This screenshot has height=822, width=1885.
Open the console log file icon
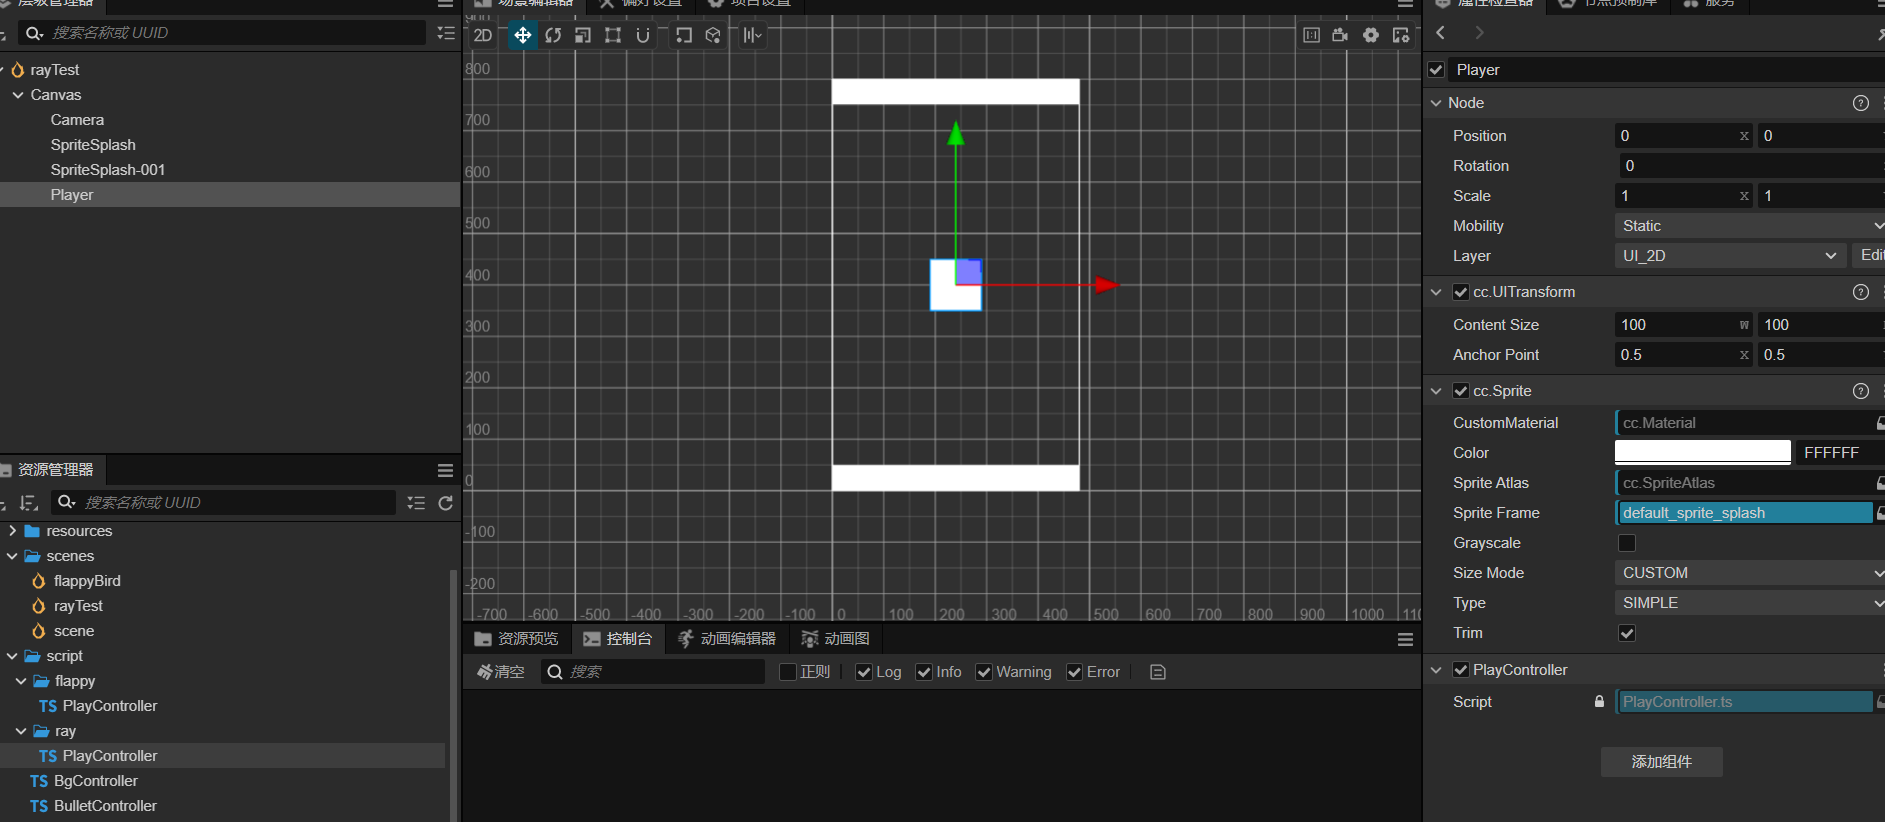click(x=1158, y=672)
